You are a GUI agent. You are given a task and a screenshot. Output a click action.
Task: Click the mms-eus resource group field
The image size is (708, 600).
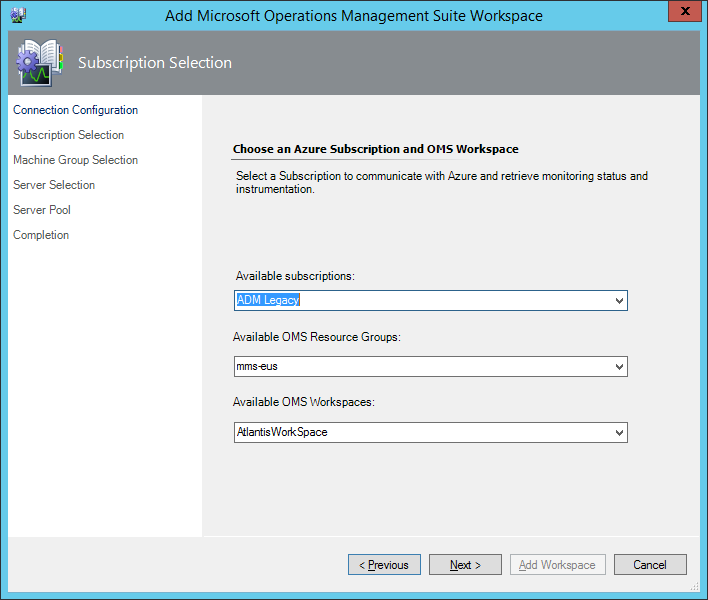(x=431, y=367)
